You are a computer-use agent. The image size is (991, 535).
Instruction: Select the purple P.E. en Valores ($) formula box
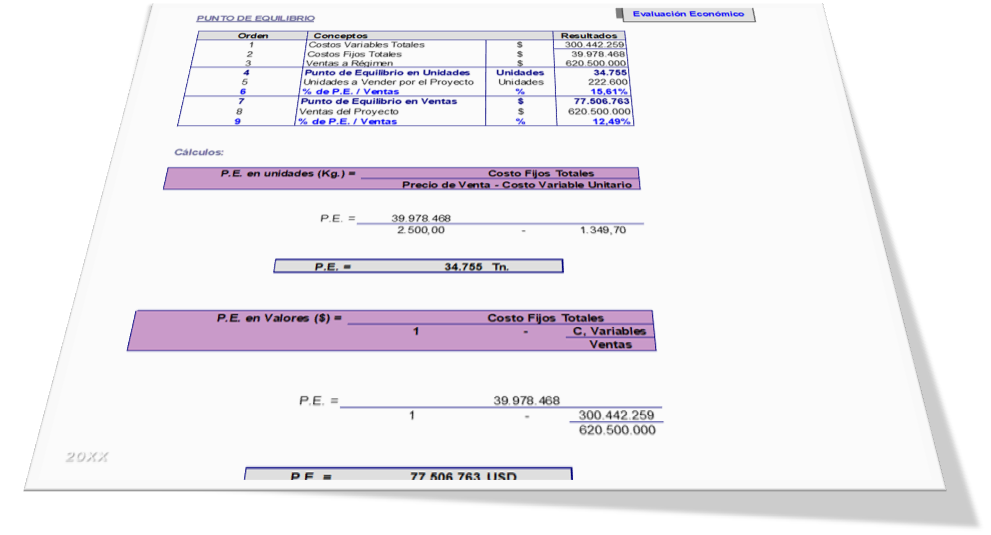click(x=392, y=331)
